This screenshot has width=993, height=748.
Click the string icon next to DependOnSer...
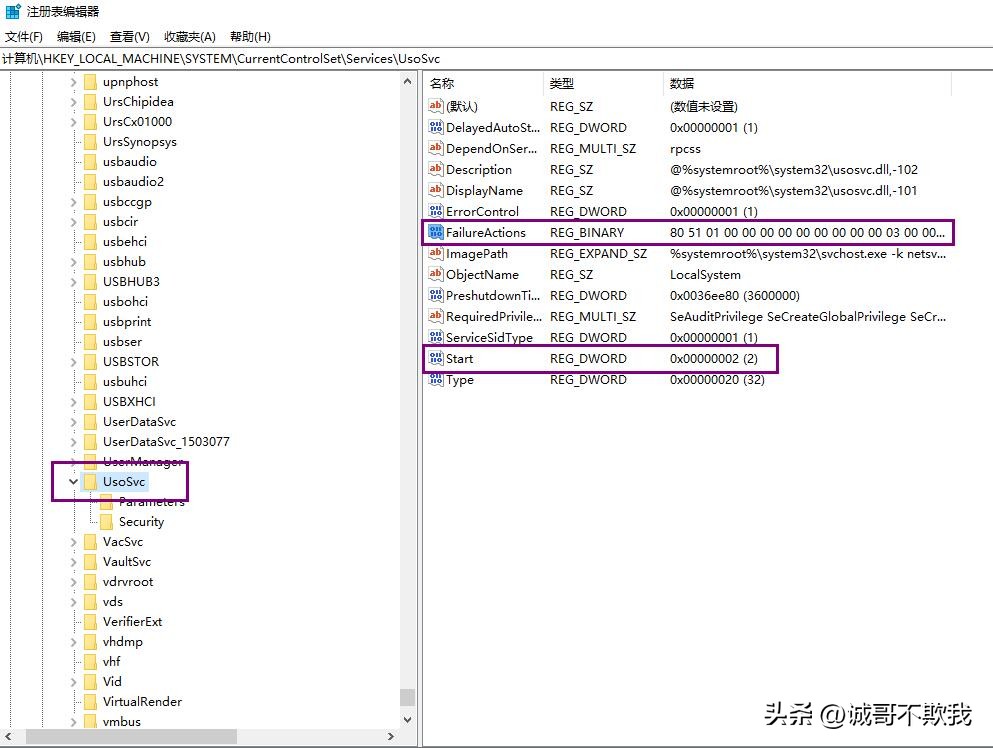435,148
